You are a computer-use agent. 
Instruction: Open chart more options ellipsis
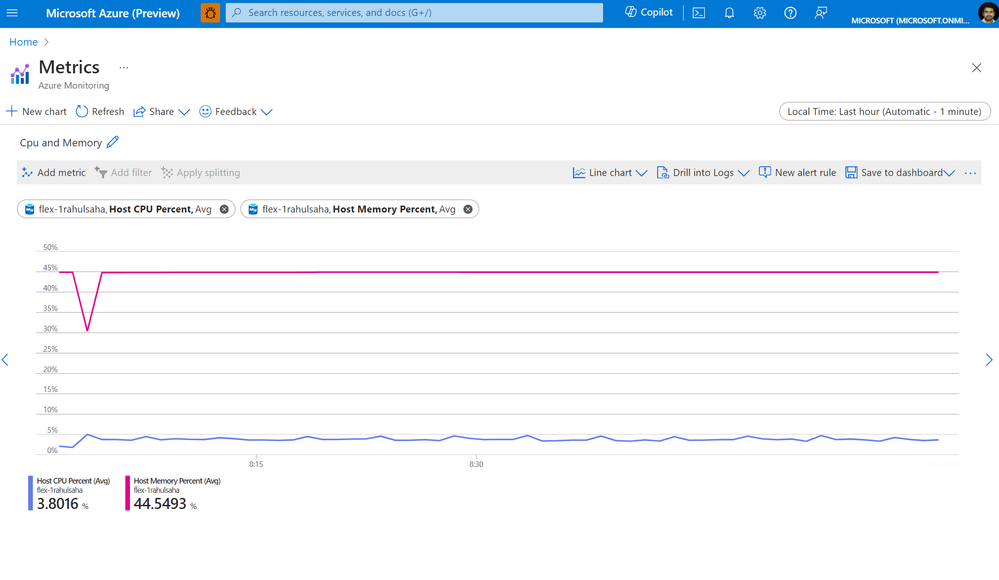tap(970, 173)
